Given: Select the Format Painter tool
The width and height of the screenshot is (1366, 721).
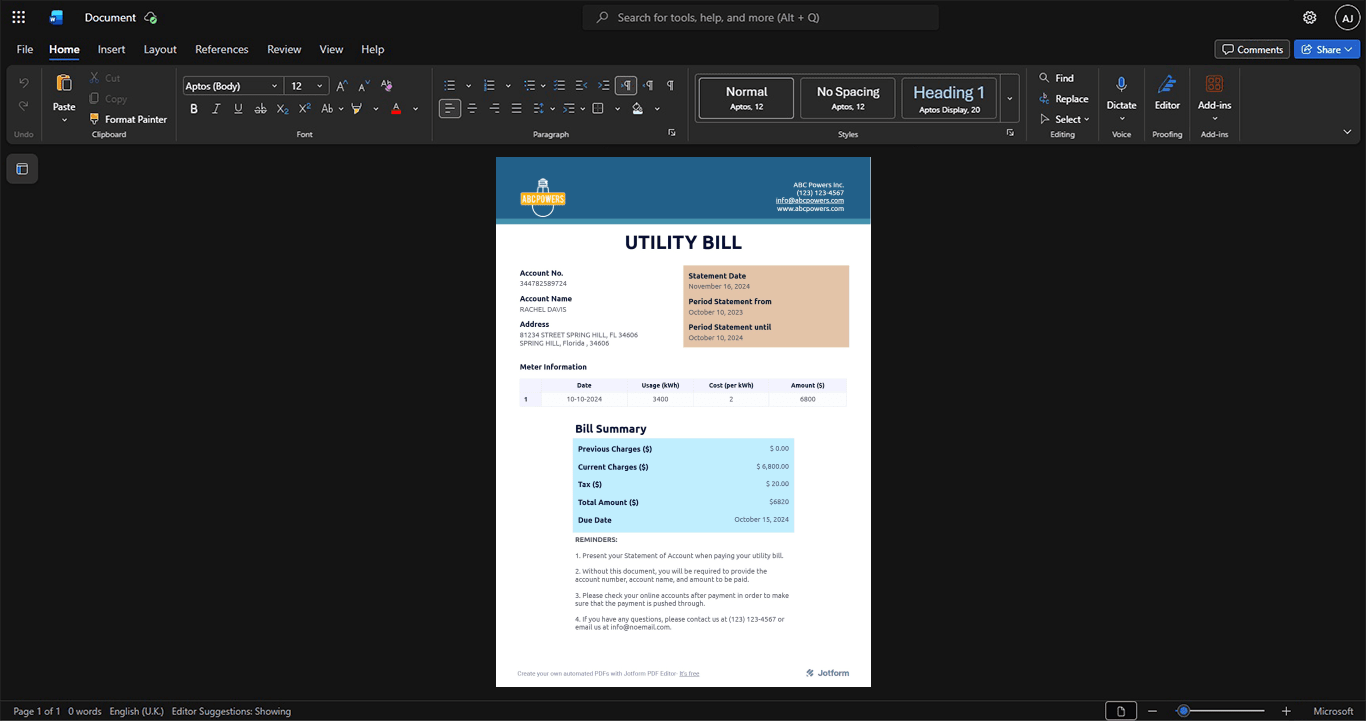Looking at the screenshot, I should [x=128, y=119].
